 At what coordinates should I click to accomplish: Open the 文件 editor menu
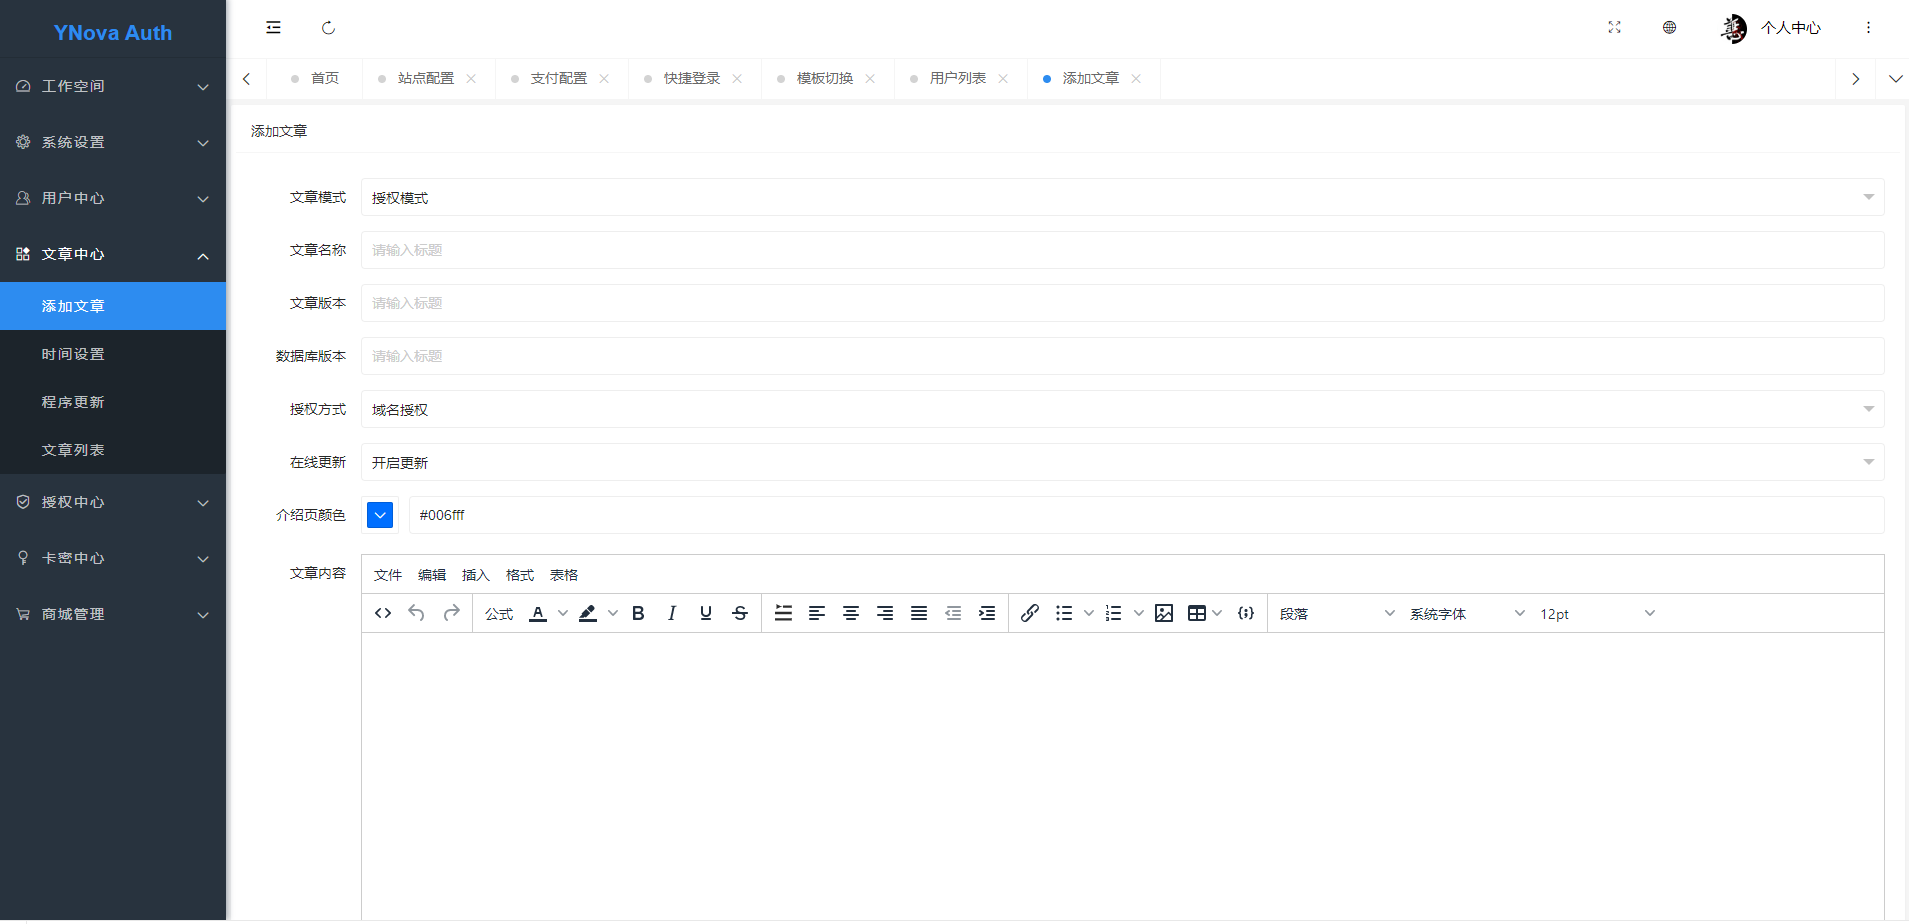click(388, 575)
